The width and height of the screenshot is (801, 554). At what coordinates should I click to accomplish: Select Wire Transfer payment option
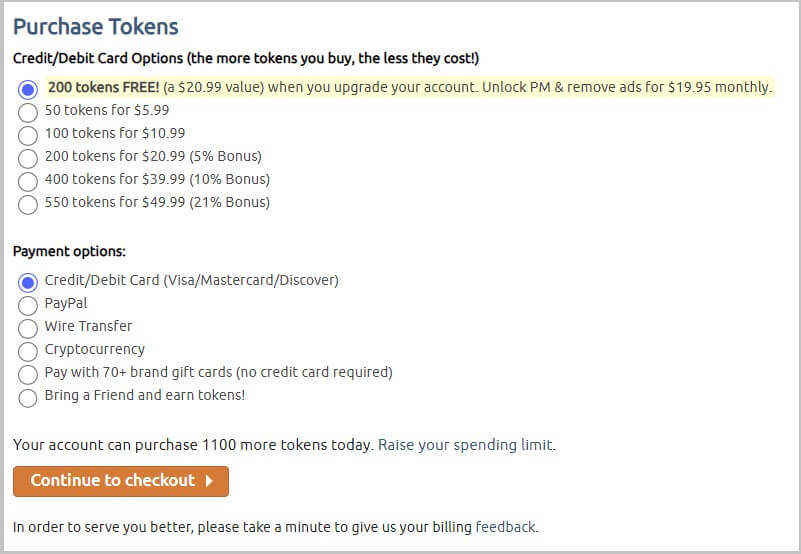point(28,328)
